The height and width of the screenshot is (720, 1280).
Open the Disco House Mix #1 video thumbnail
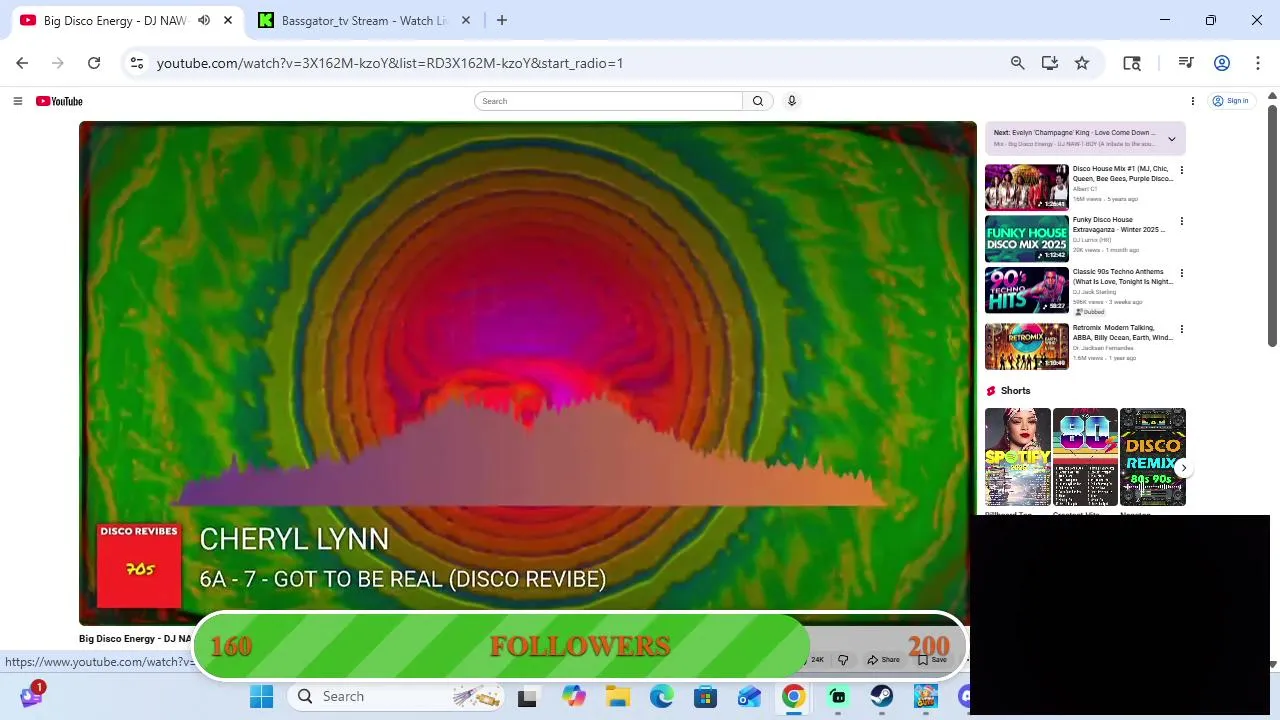(1026, 187)
